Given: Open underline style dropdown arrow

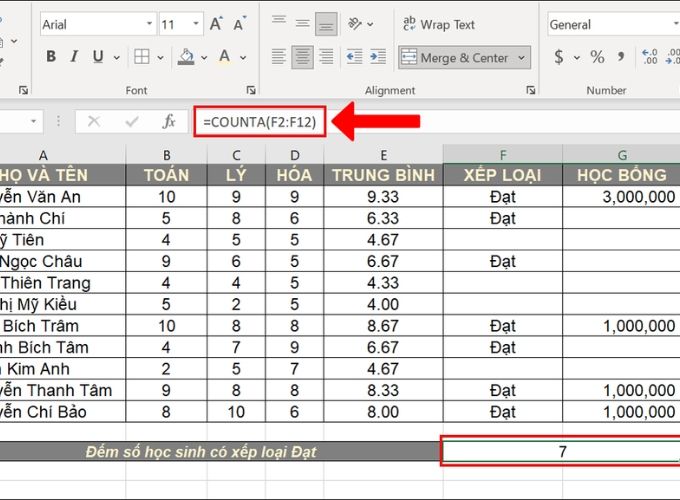Looking at the screenshot, I should point(116,57).
